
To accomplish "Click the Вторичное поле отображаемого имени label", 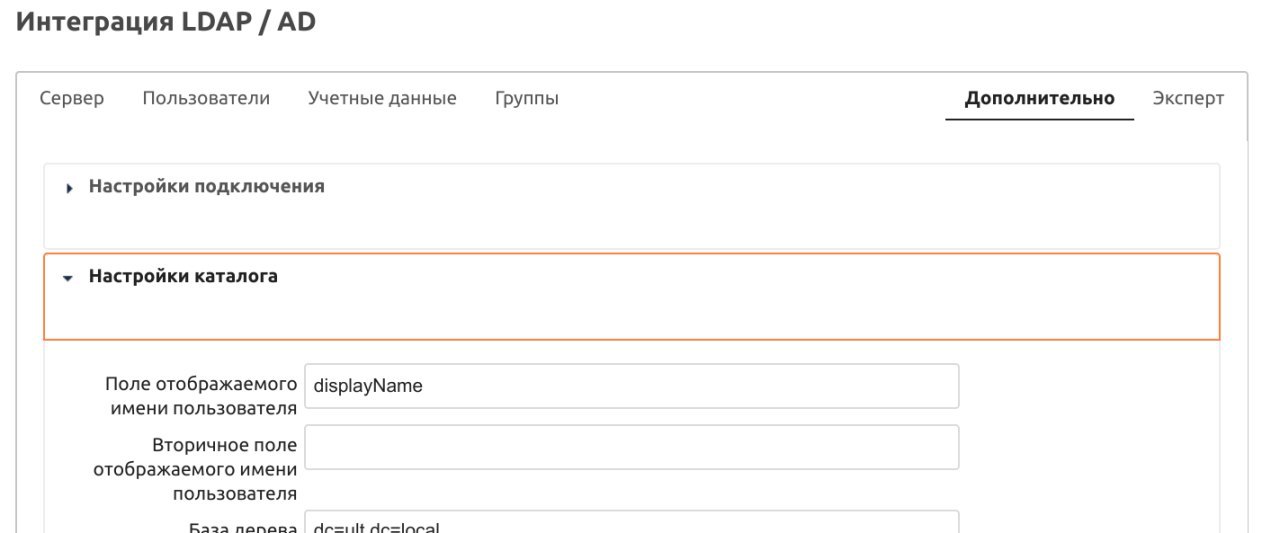I will (195, 469).
